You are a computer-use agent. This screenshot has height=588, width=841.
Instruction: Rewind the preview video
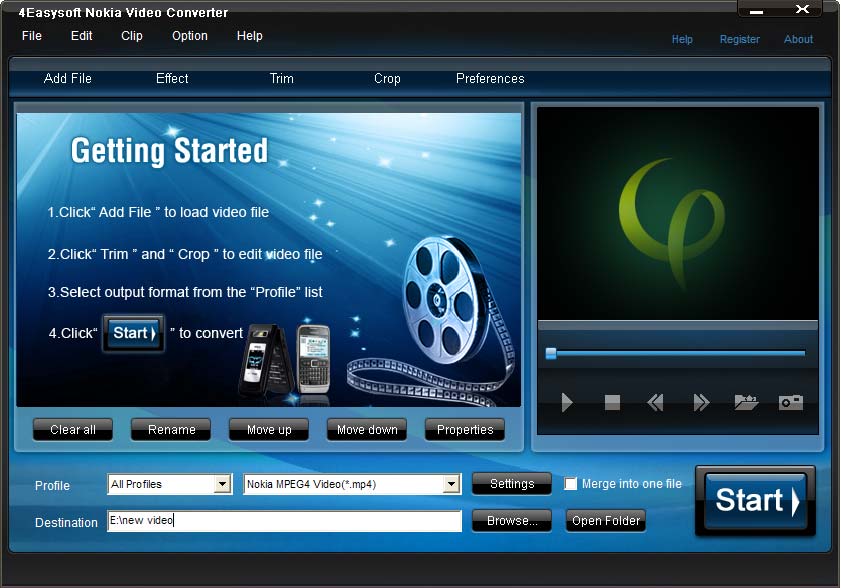tap(655, 403)
